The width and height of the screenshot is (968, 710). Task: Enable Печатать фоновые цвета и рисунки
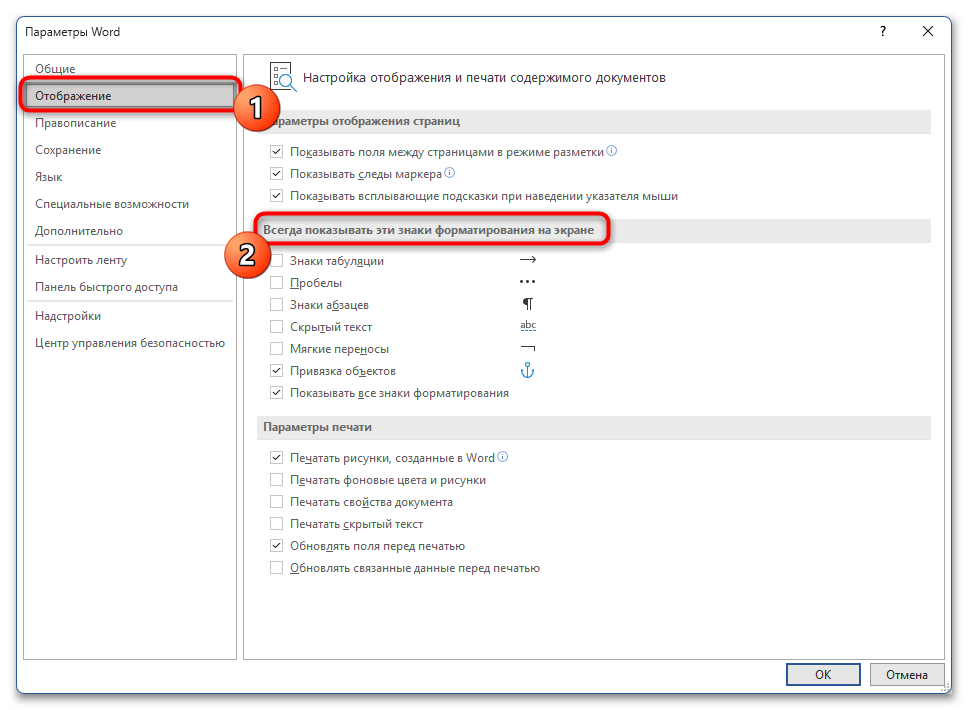(x=277, y=480)
